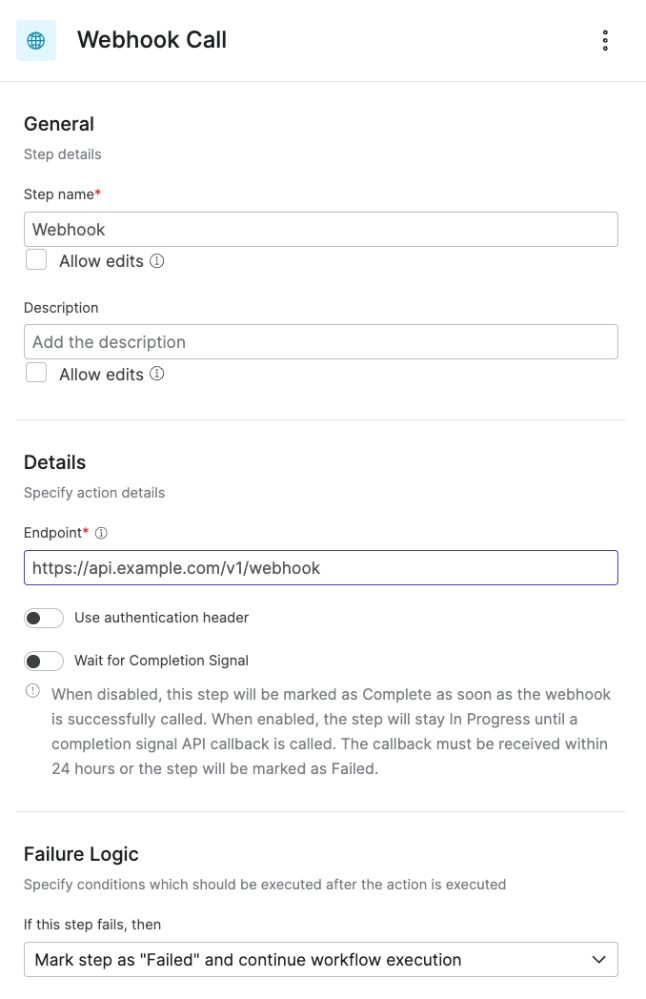Click the Endpoint info icon
Viewport: 646px width, 999px height.
101,533
